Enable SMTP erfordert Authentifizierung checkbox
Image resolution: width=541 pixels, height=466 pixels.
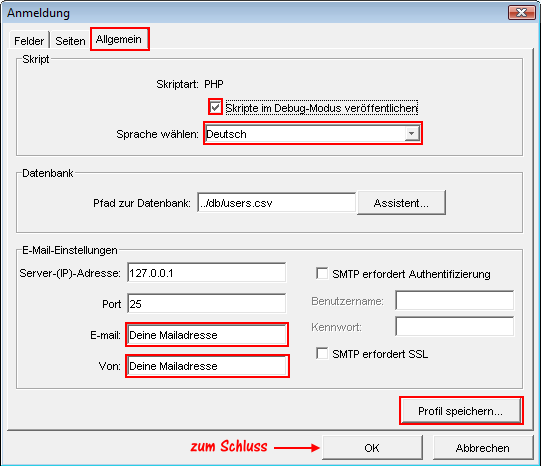point(322,274)
